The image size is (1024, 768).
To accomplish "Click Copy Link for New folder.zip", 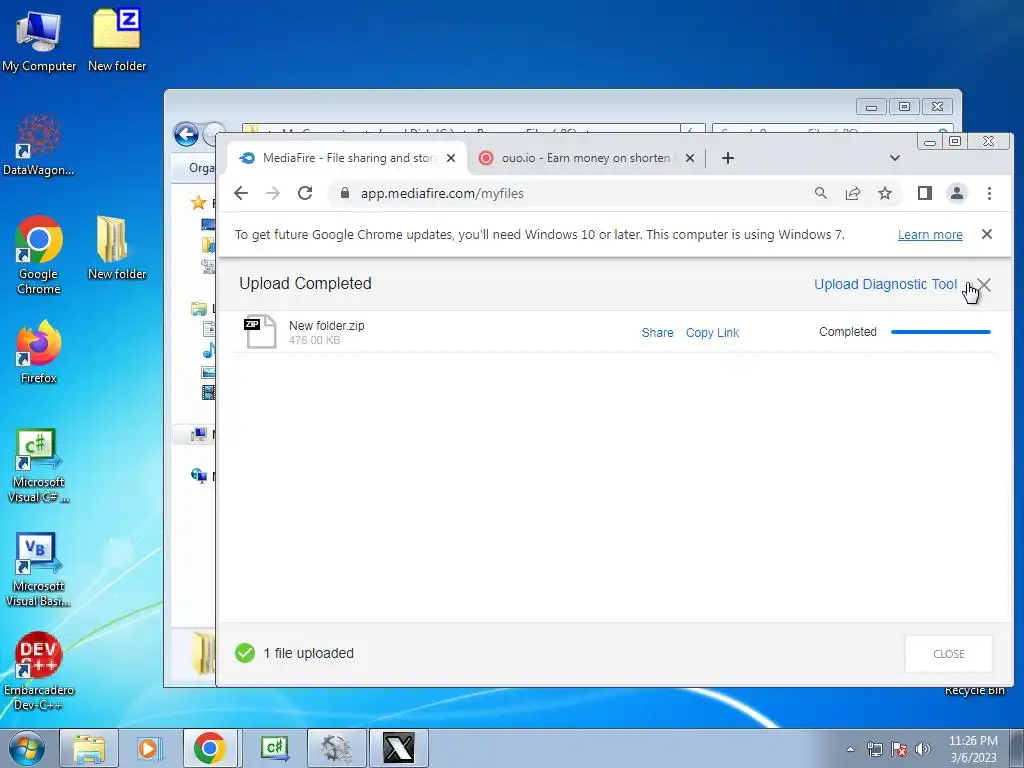I will point(712,332).
